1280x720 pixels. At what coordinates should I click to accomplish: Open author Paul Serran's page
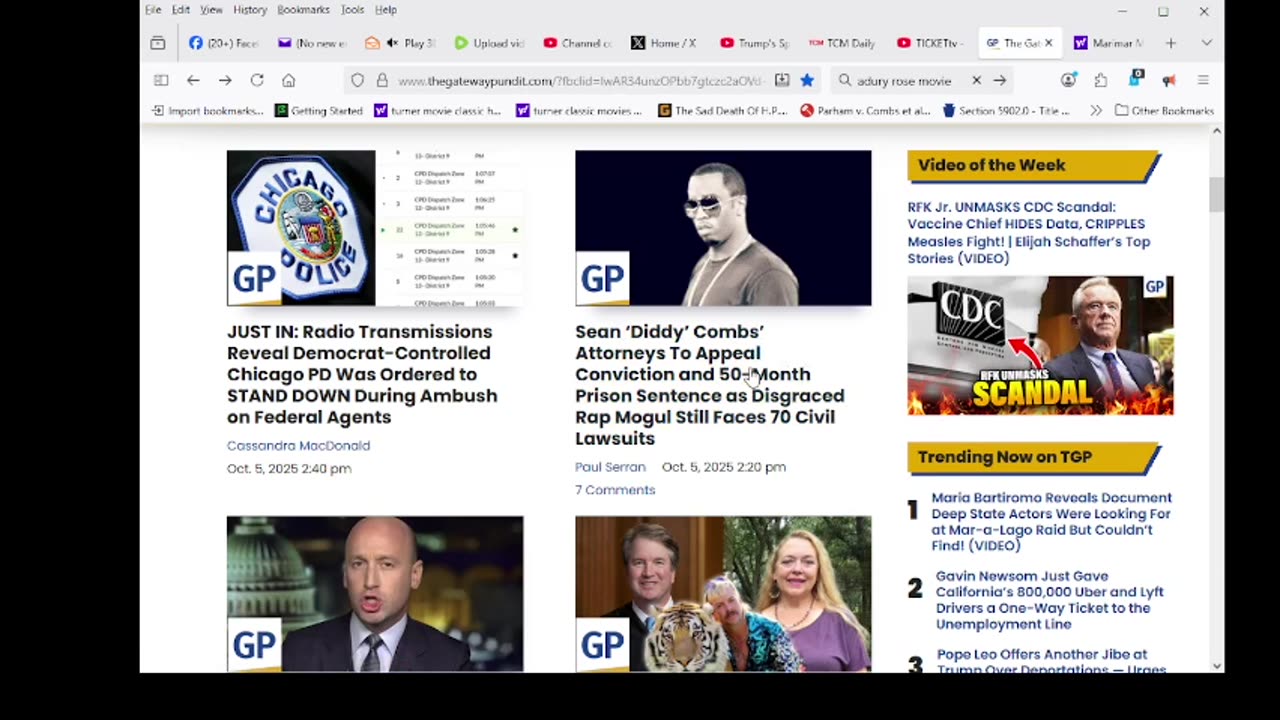pos(610,467)
